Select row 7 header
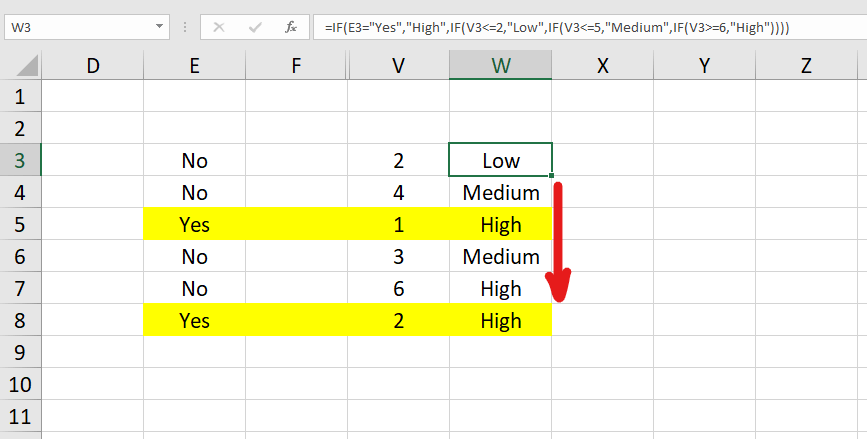 click(20, 289)
